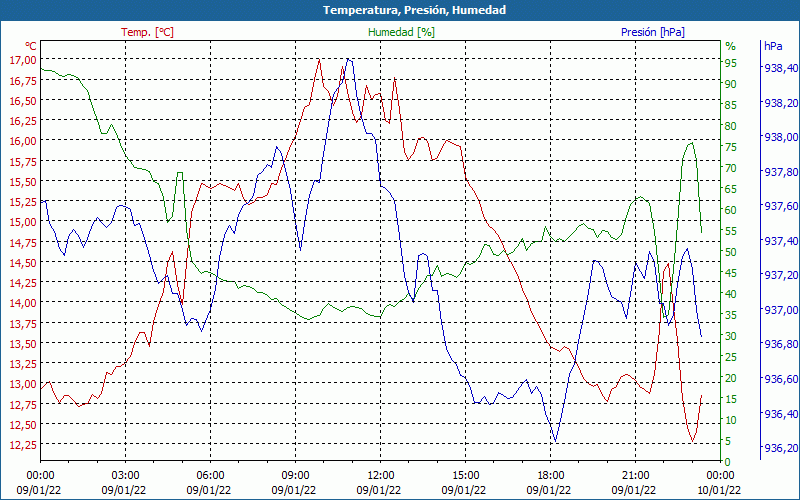Screen dimensions: 800x500
Task: Click pressure axis value 936,40
Action: [x=781, y=414]
